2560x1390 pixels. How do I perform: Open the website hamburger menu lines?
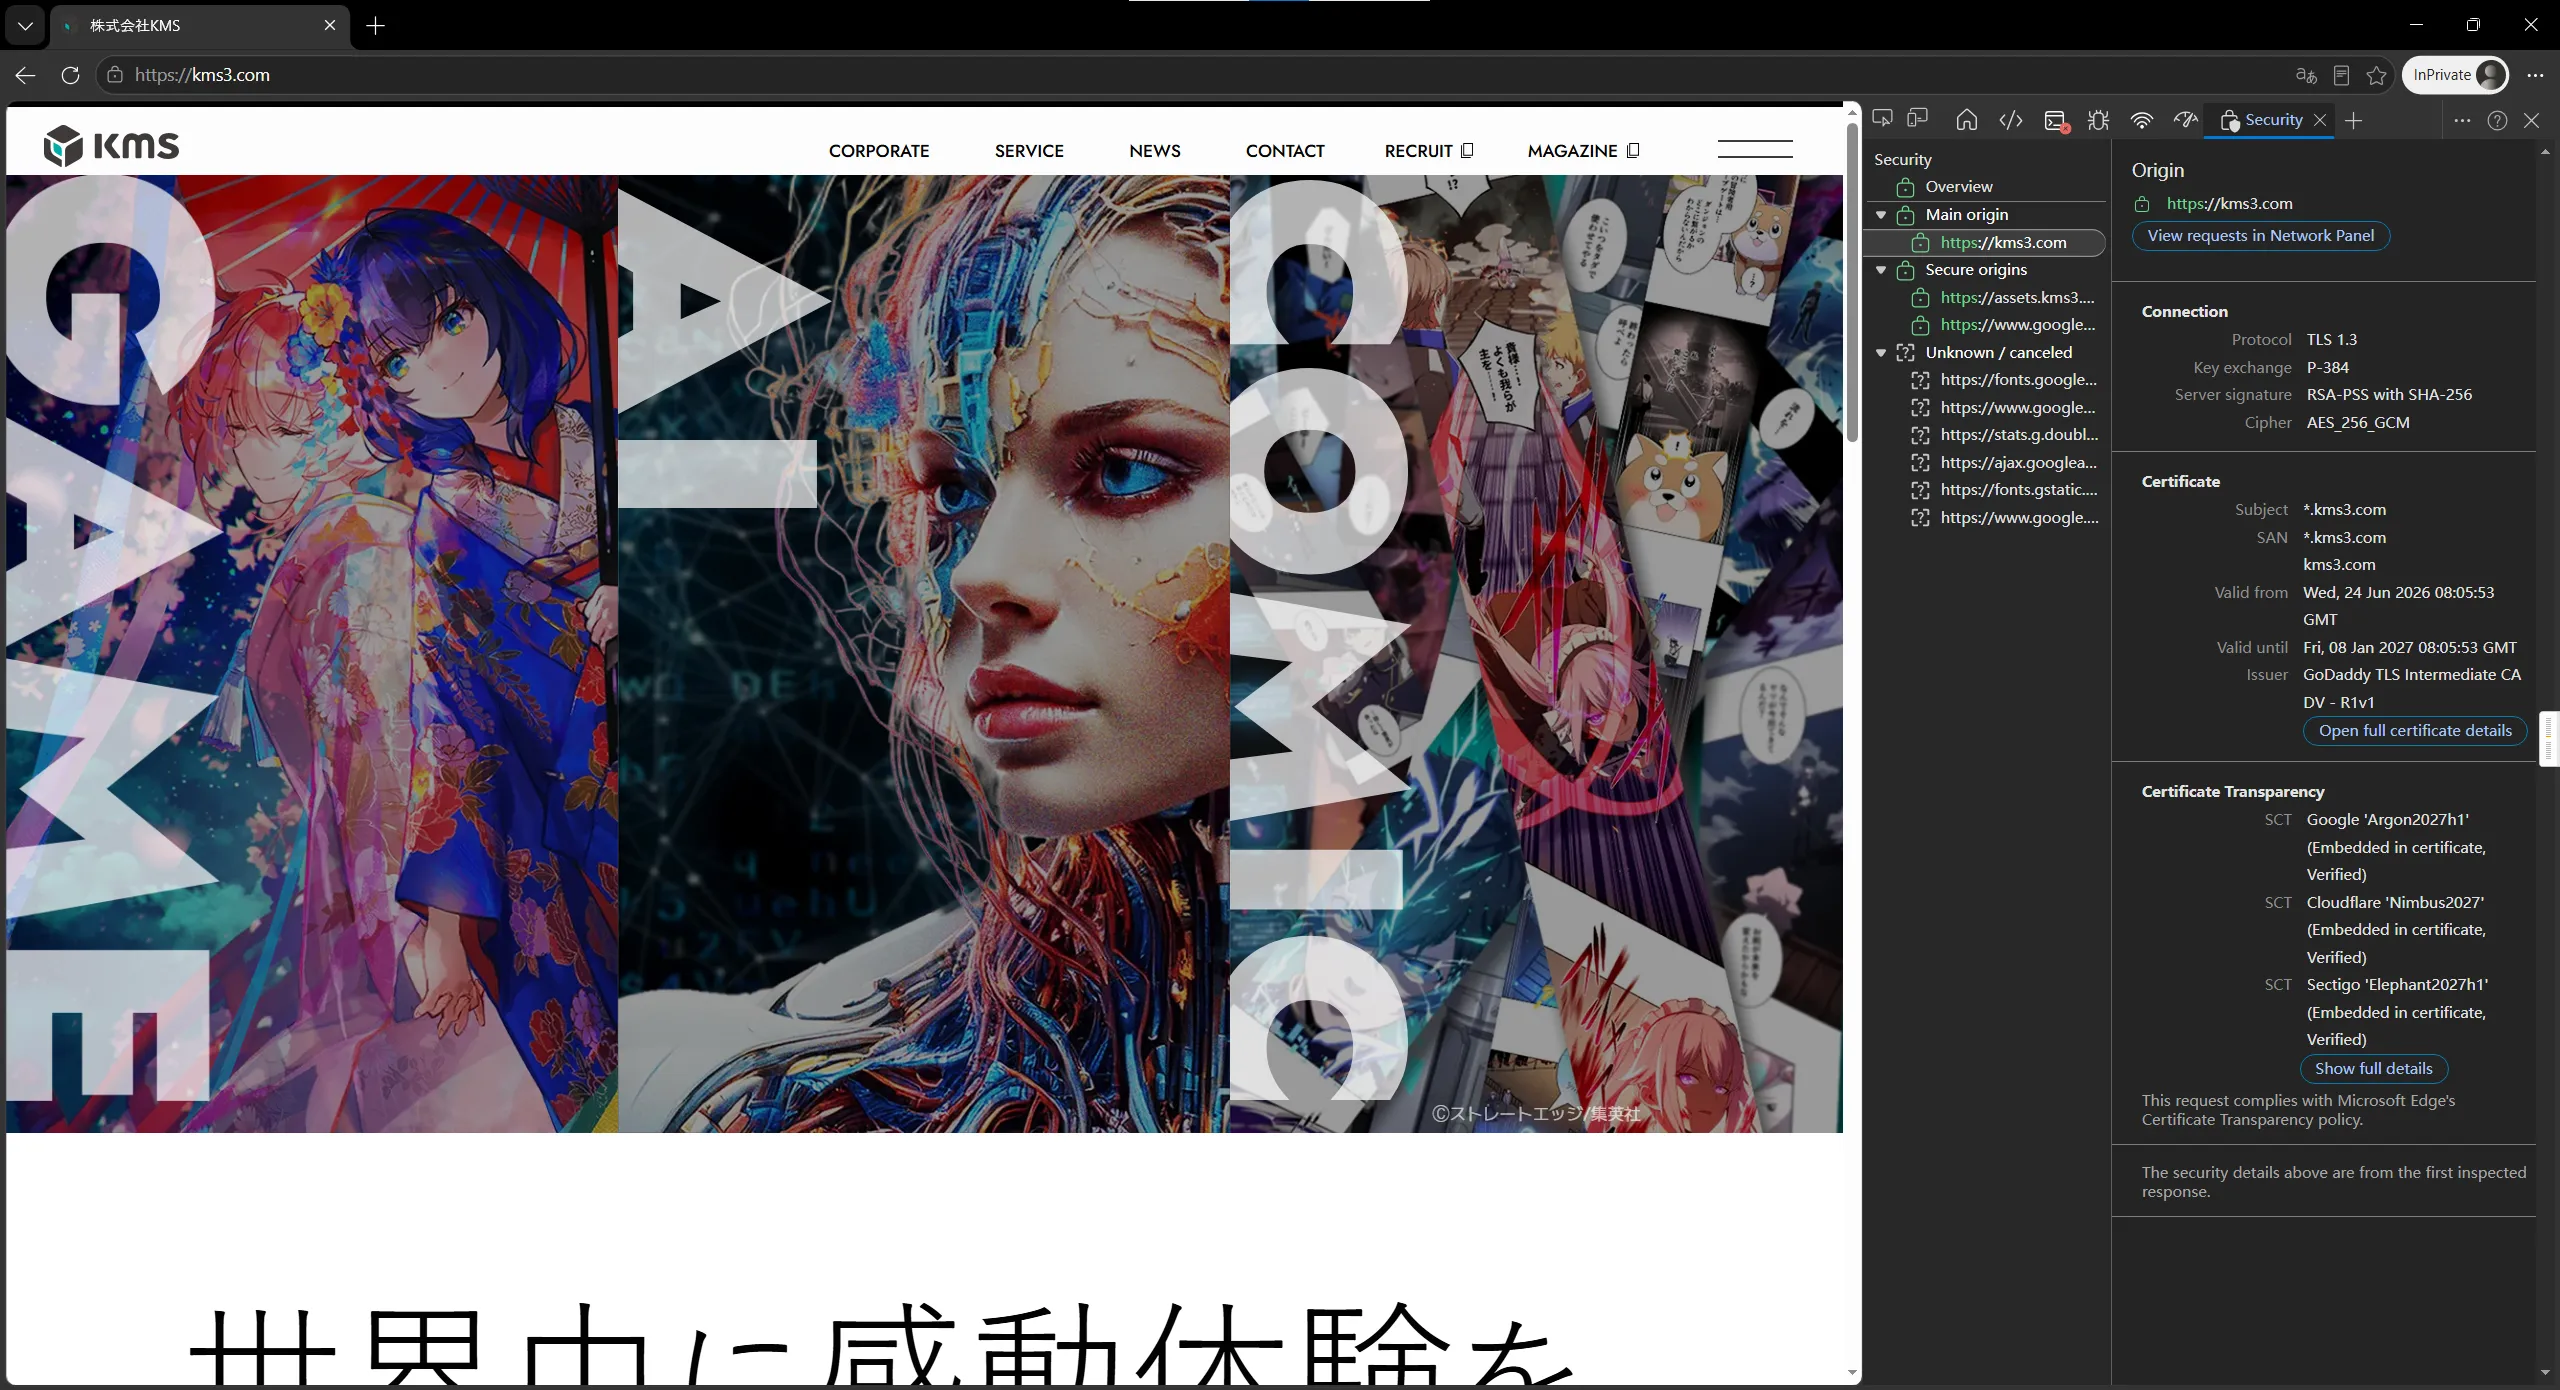pyautogui.click(x=1755, y=149)
